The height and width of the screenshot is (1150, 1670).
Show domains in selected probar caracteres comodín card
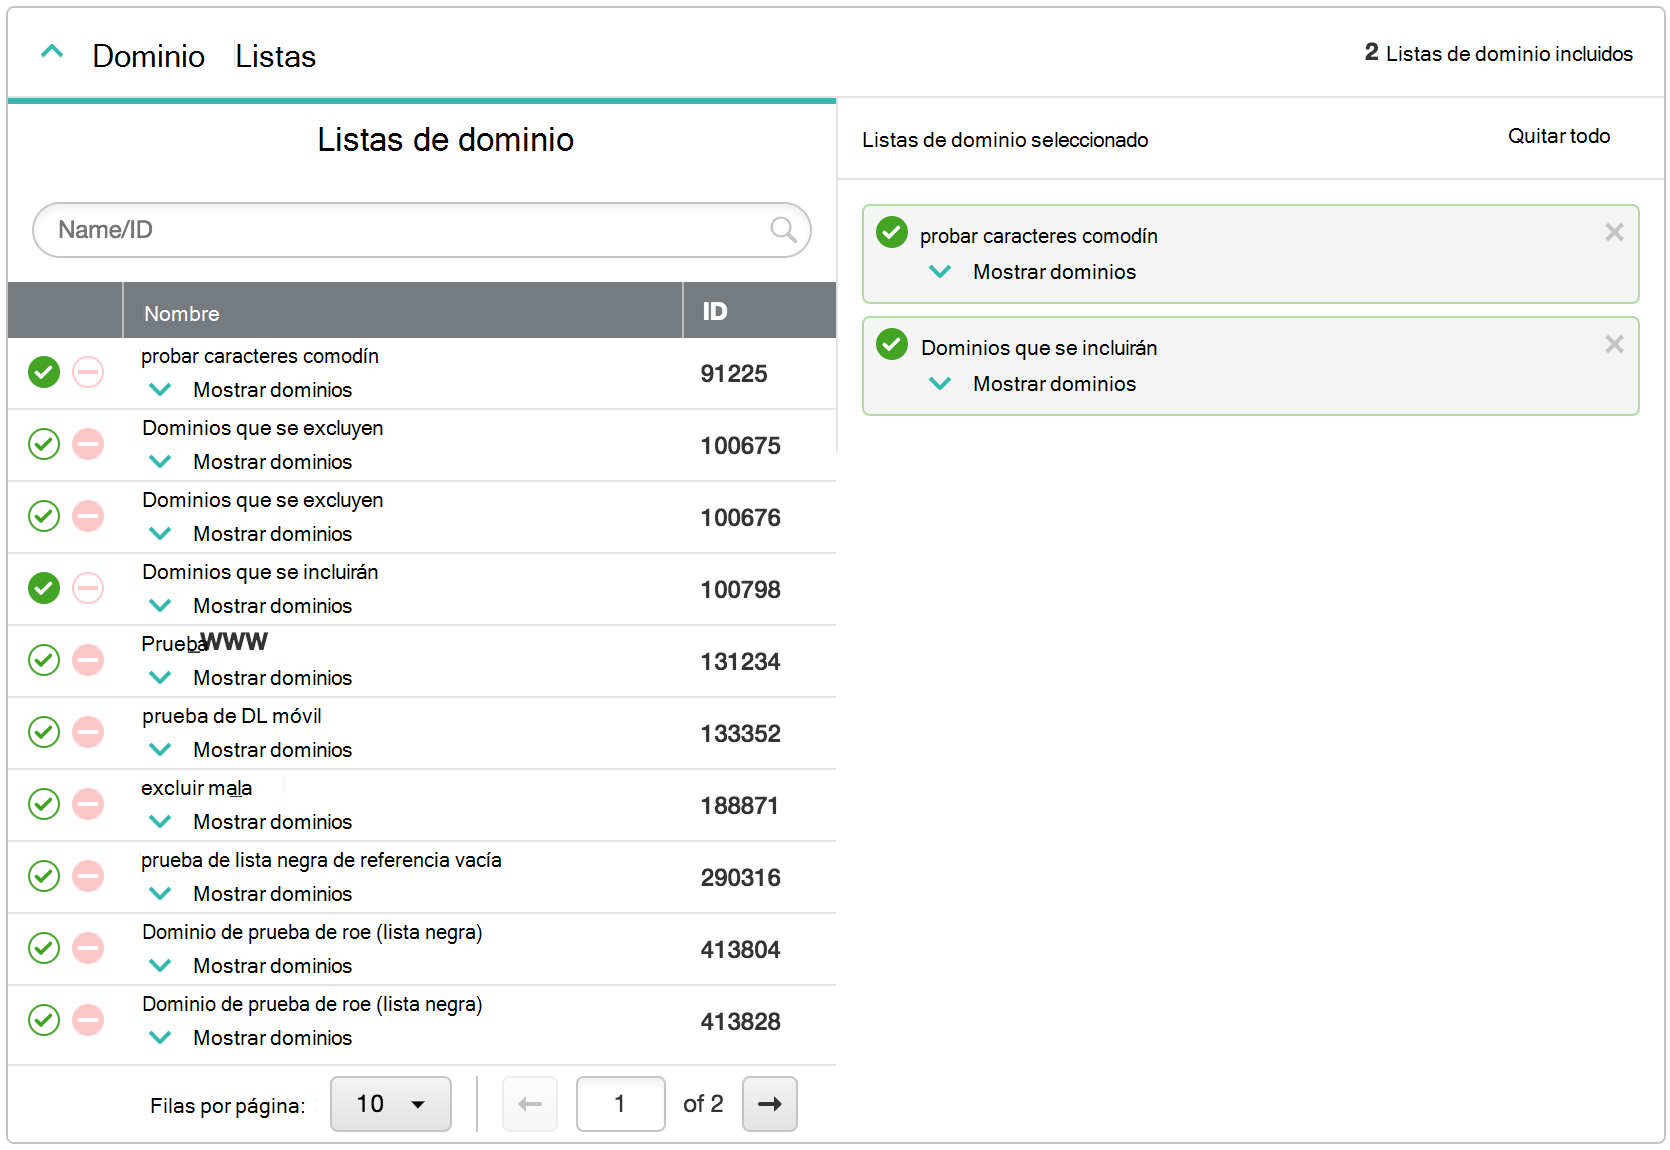tap(1032, 272)
